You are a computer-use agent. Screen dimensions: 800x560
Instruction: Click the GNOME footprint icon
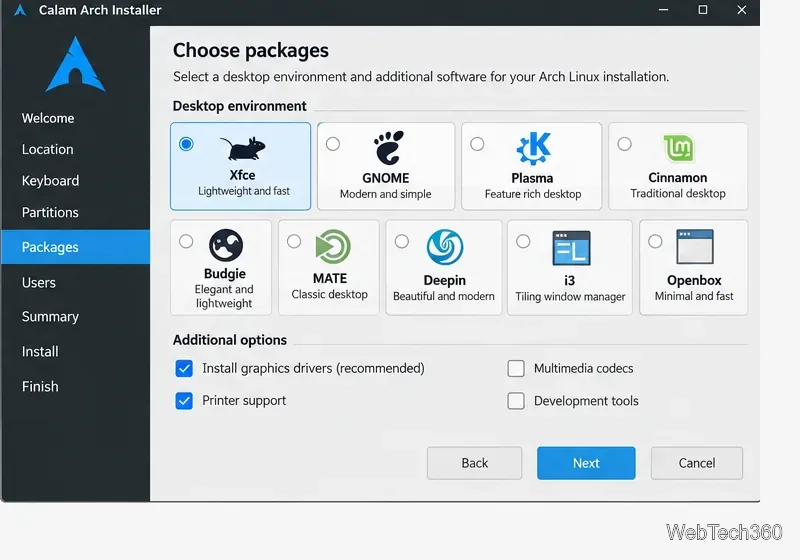pyautogui.click(x=388, y=148)
